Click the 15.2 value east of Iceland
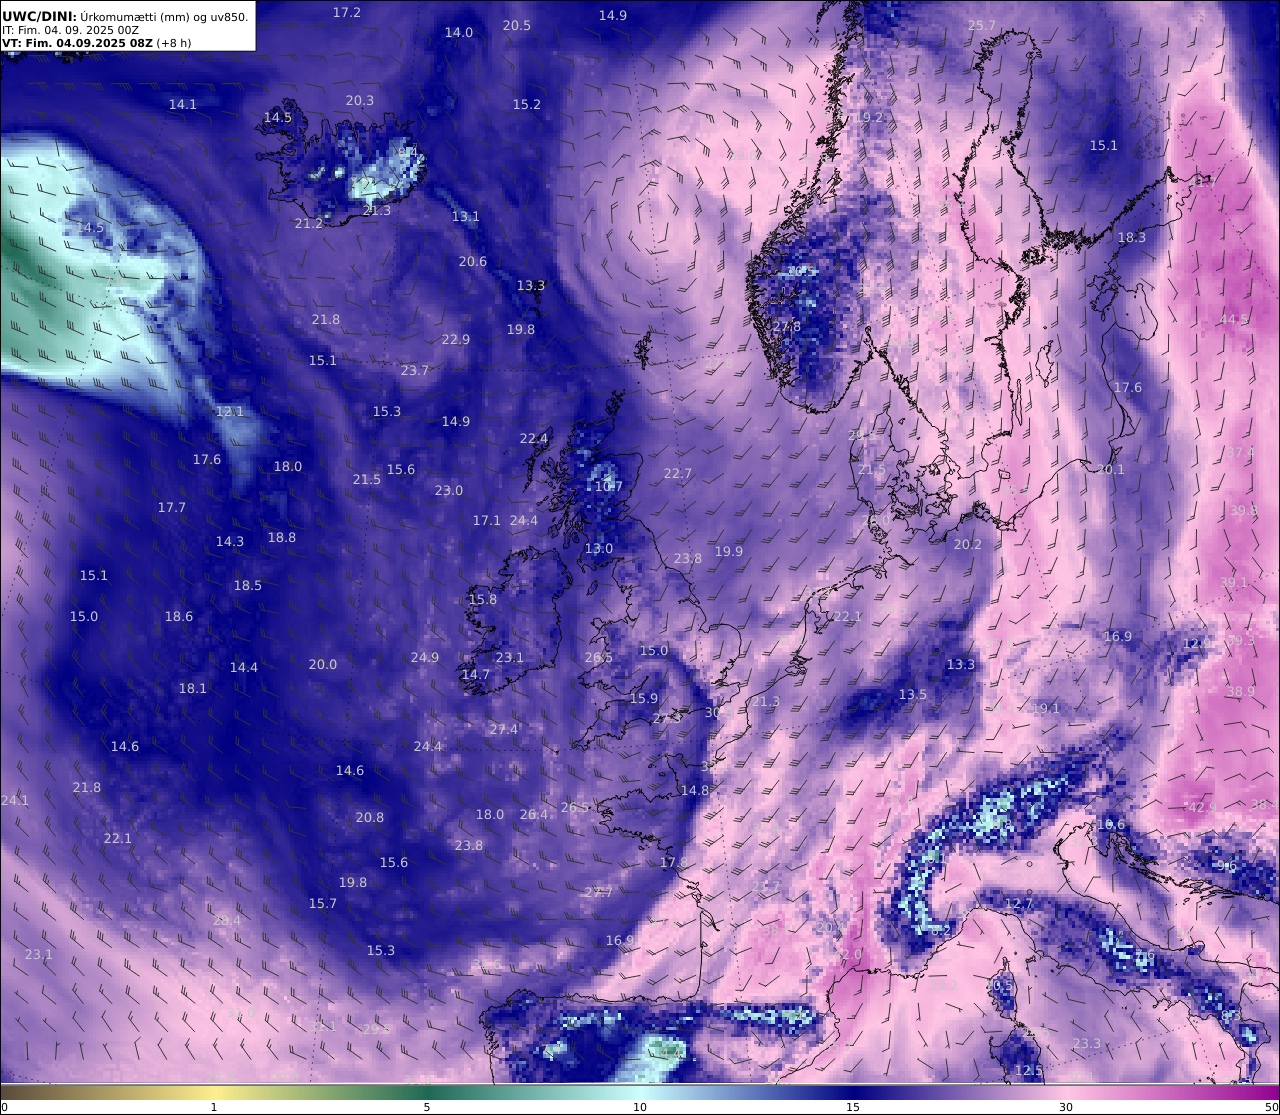 pyautogui.click(x=527, y=105)
